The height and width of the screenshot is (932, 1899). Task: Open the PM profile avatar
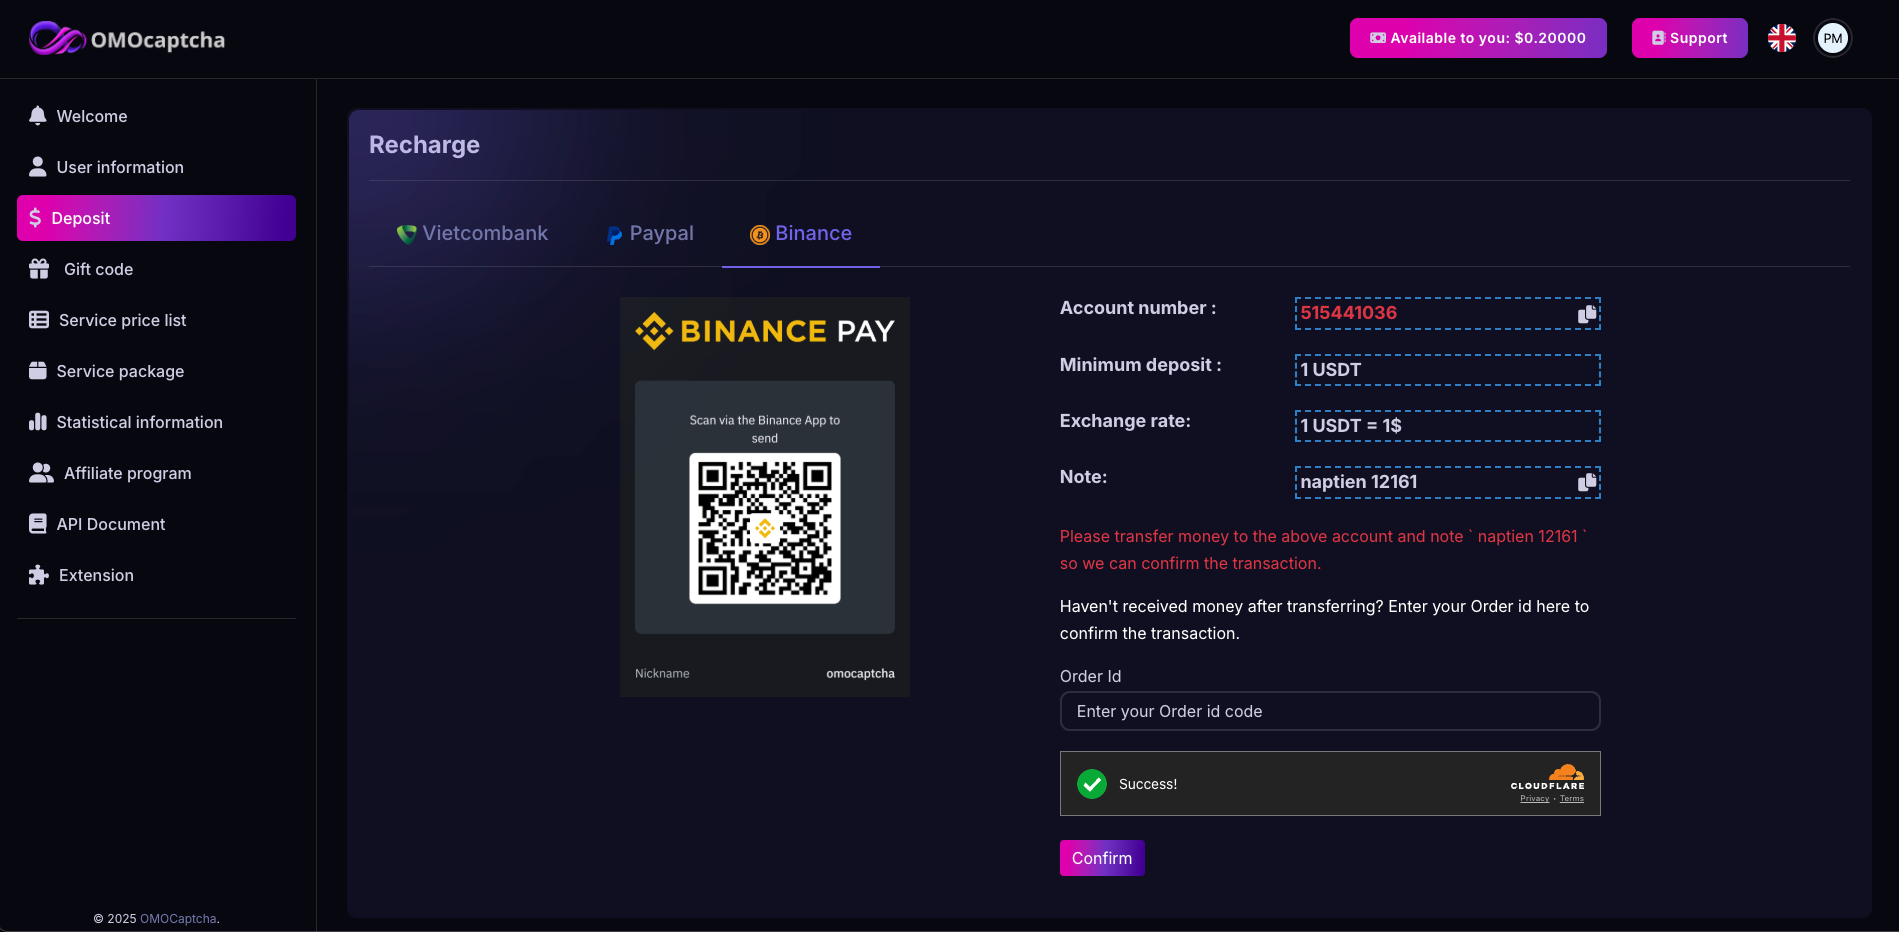click(x=1833, y=38)
